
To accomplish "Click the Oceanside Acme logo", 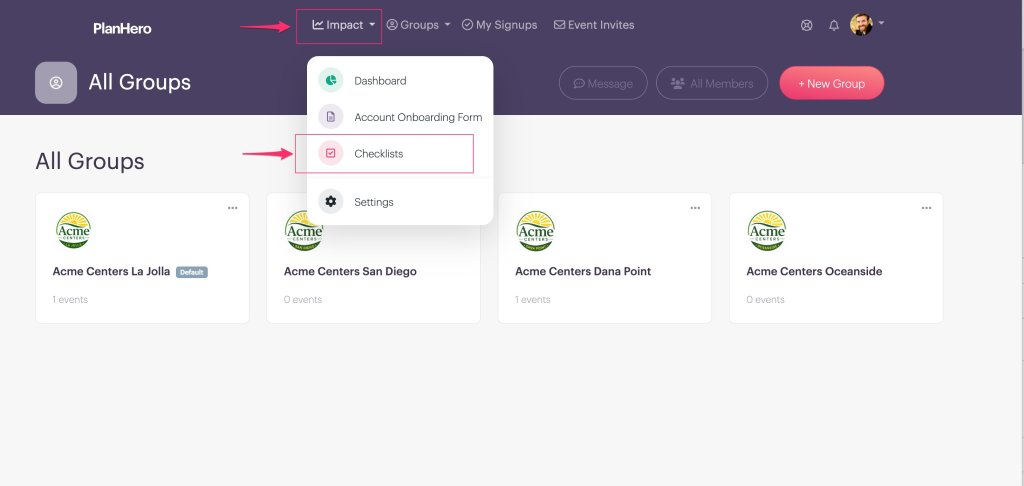I will click(x=767, y=231).
